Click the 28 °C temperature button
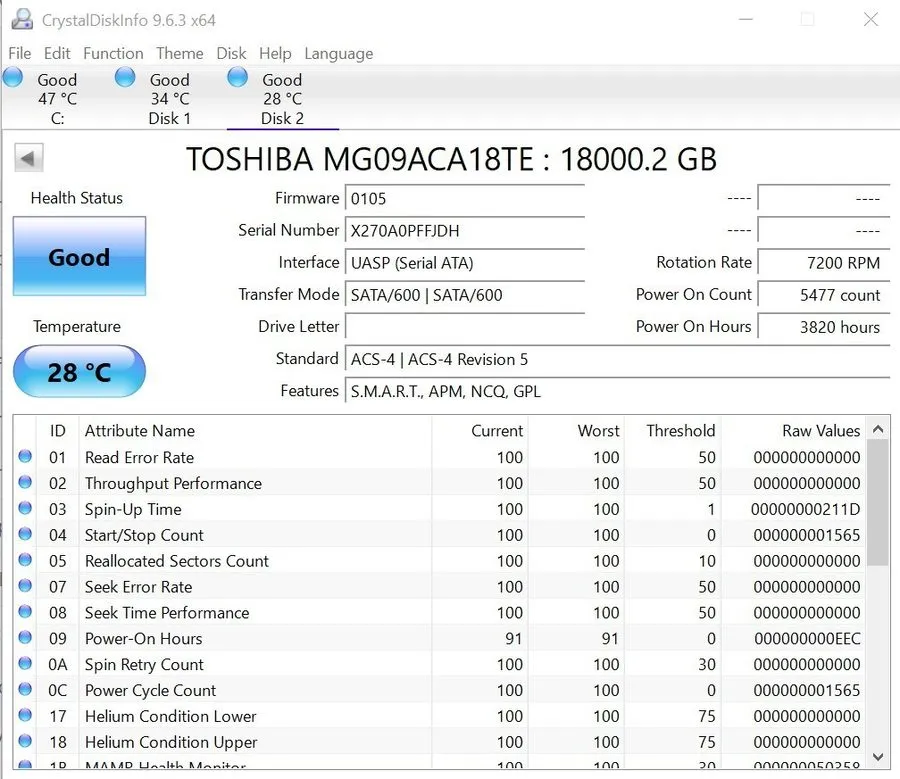The width and height of the screenshot is (900, 779). [79, 371]
